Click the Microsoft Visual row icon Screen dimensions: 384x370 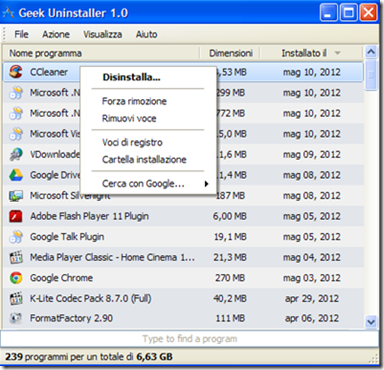16,134
